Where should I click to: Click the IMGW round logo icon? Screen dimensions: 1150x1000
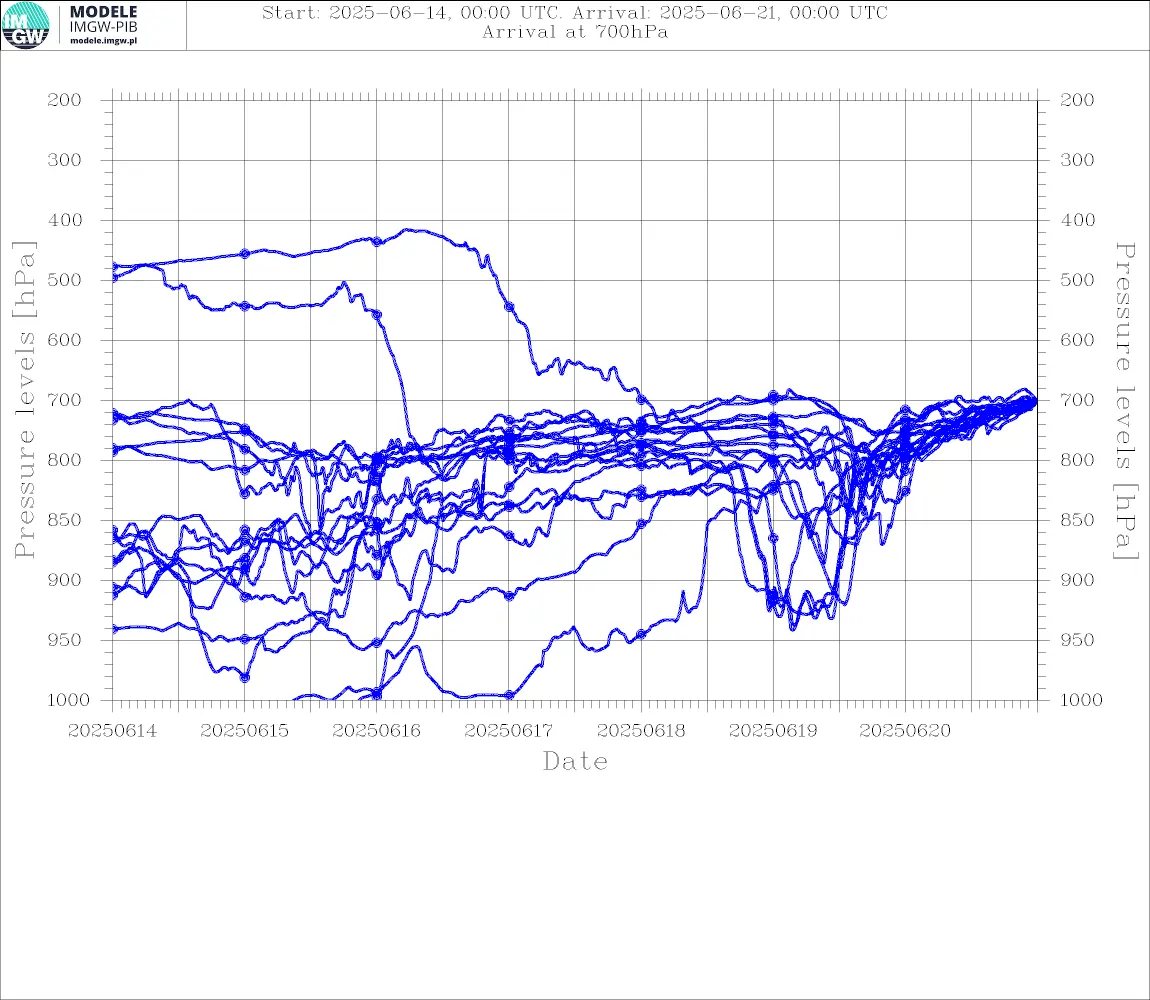26,26
